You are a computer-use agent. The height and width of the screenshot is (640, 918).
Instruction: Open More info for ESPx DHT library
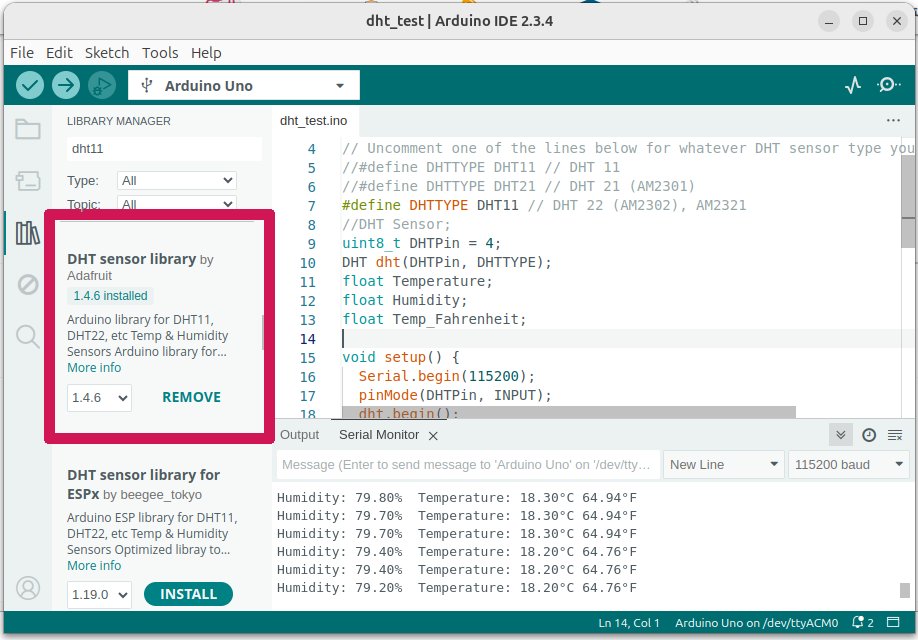coord(94,566)
